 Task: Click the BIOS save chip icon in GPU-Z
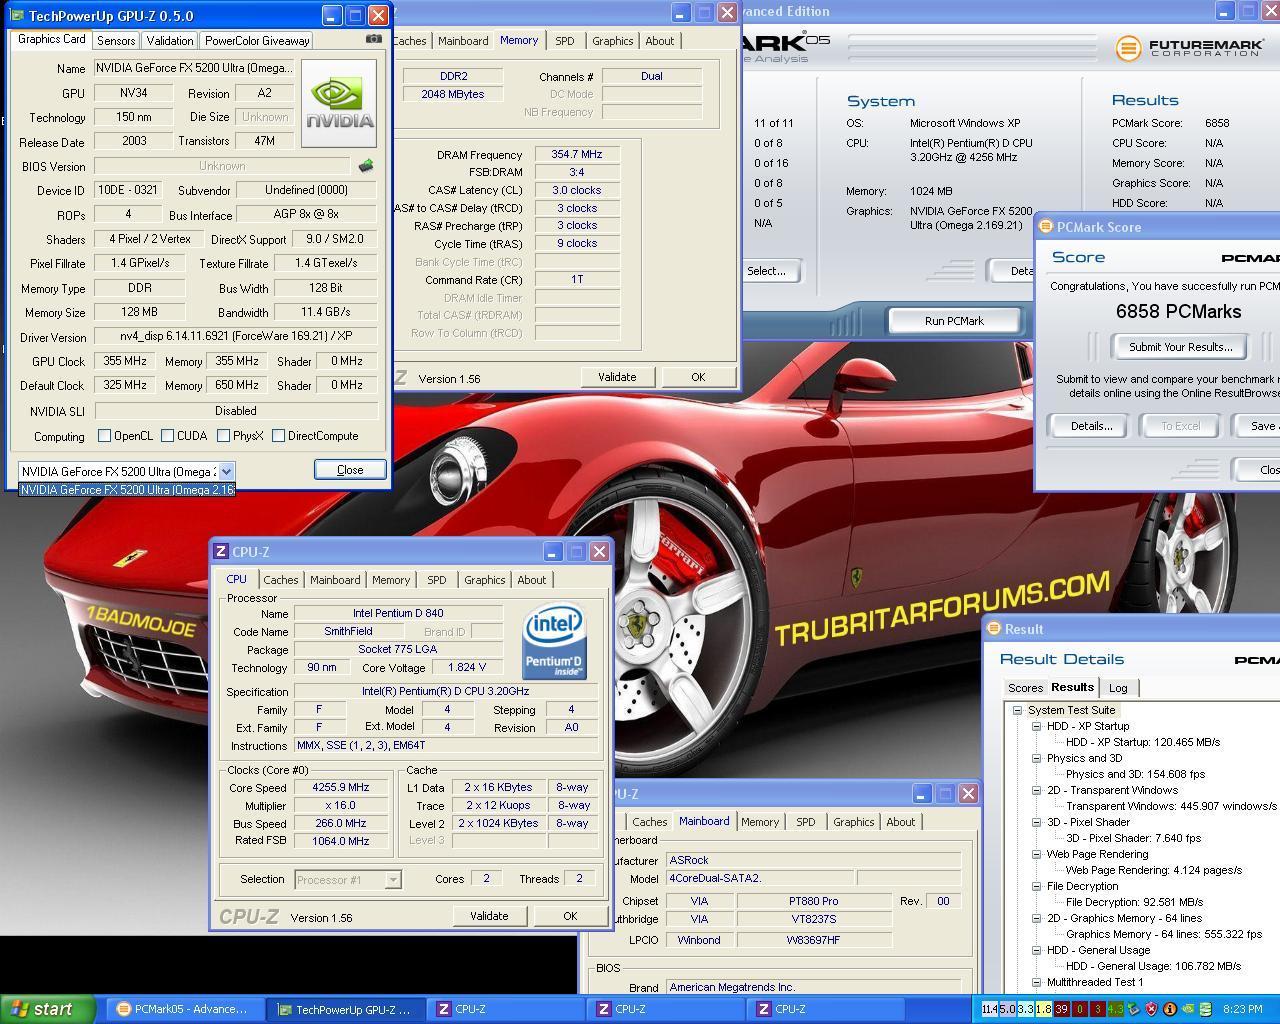coord(366,166)
